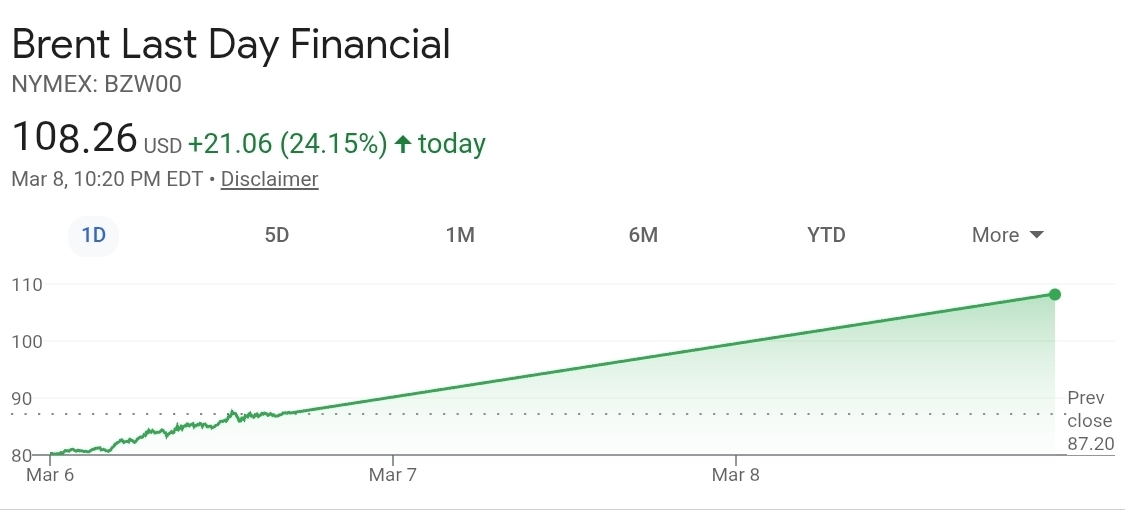Click the +21.06 (24.15%) change value
1125x522 pixels.
tap(287, 144)
